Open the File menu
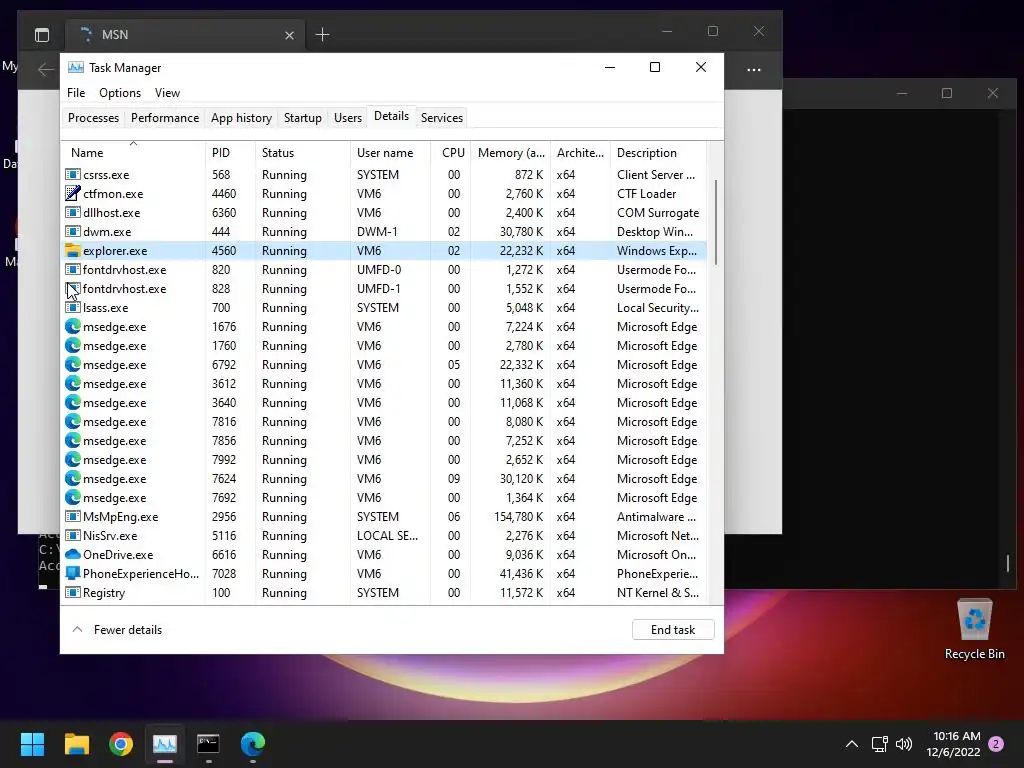 [x=76, y=93]
